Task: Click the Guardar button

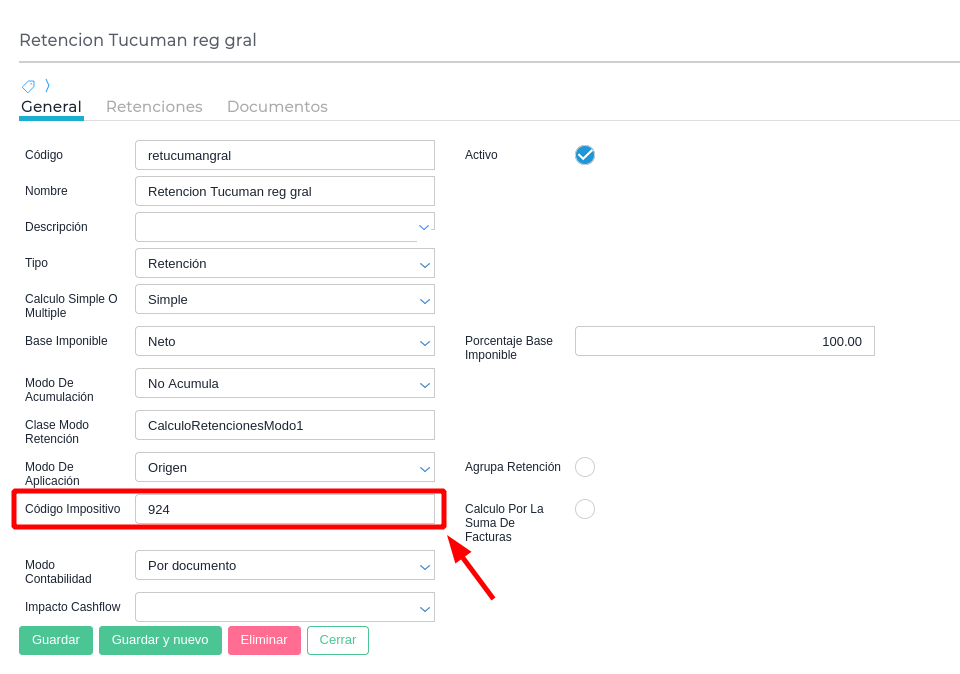Action: (56, 640)
